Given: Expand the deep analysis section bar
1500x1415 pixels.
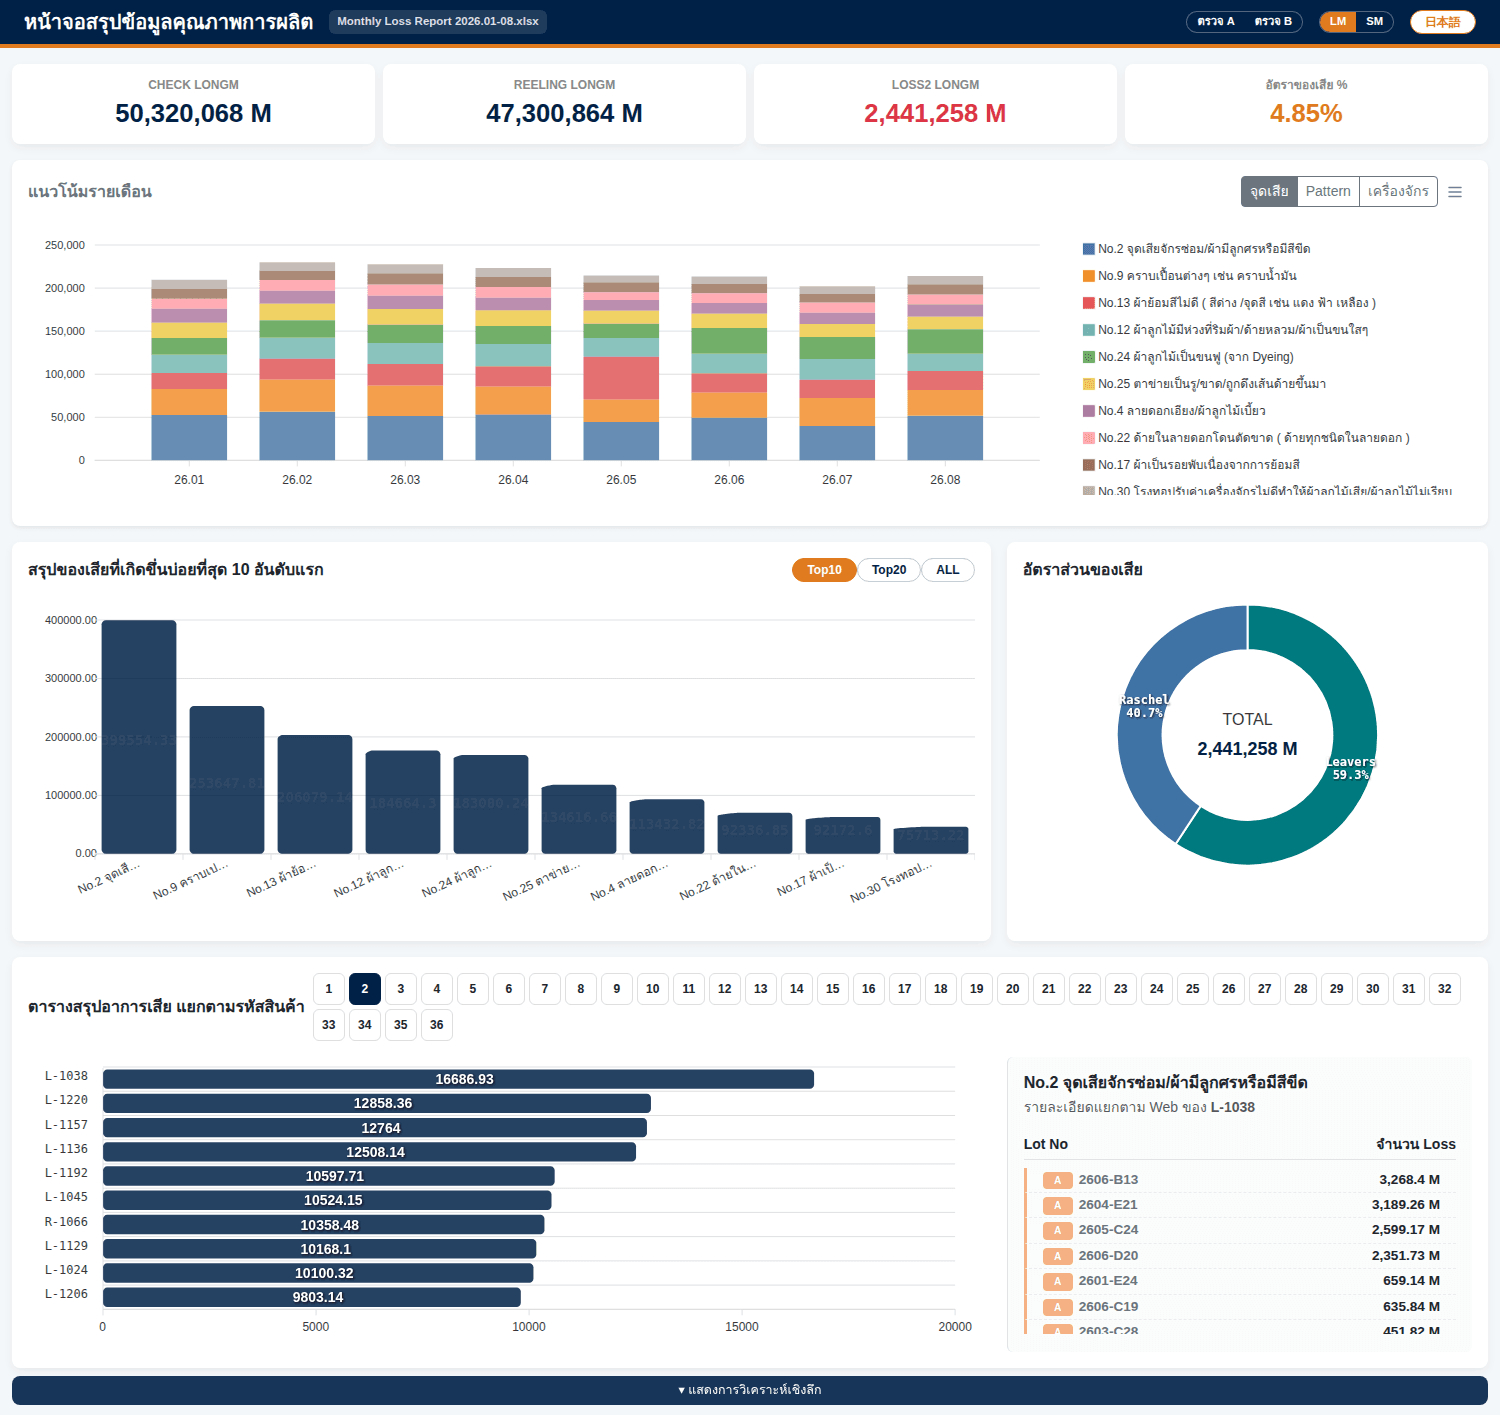Looking at the screenshot, I should tap(750, 1390).
